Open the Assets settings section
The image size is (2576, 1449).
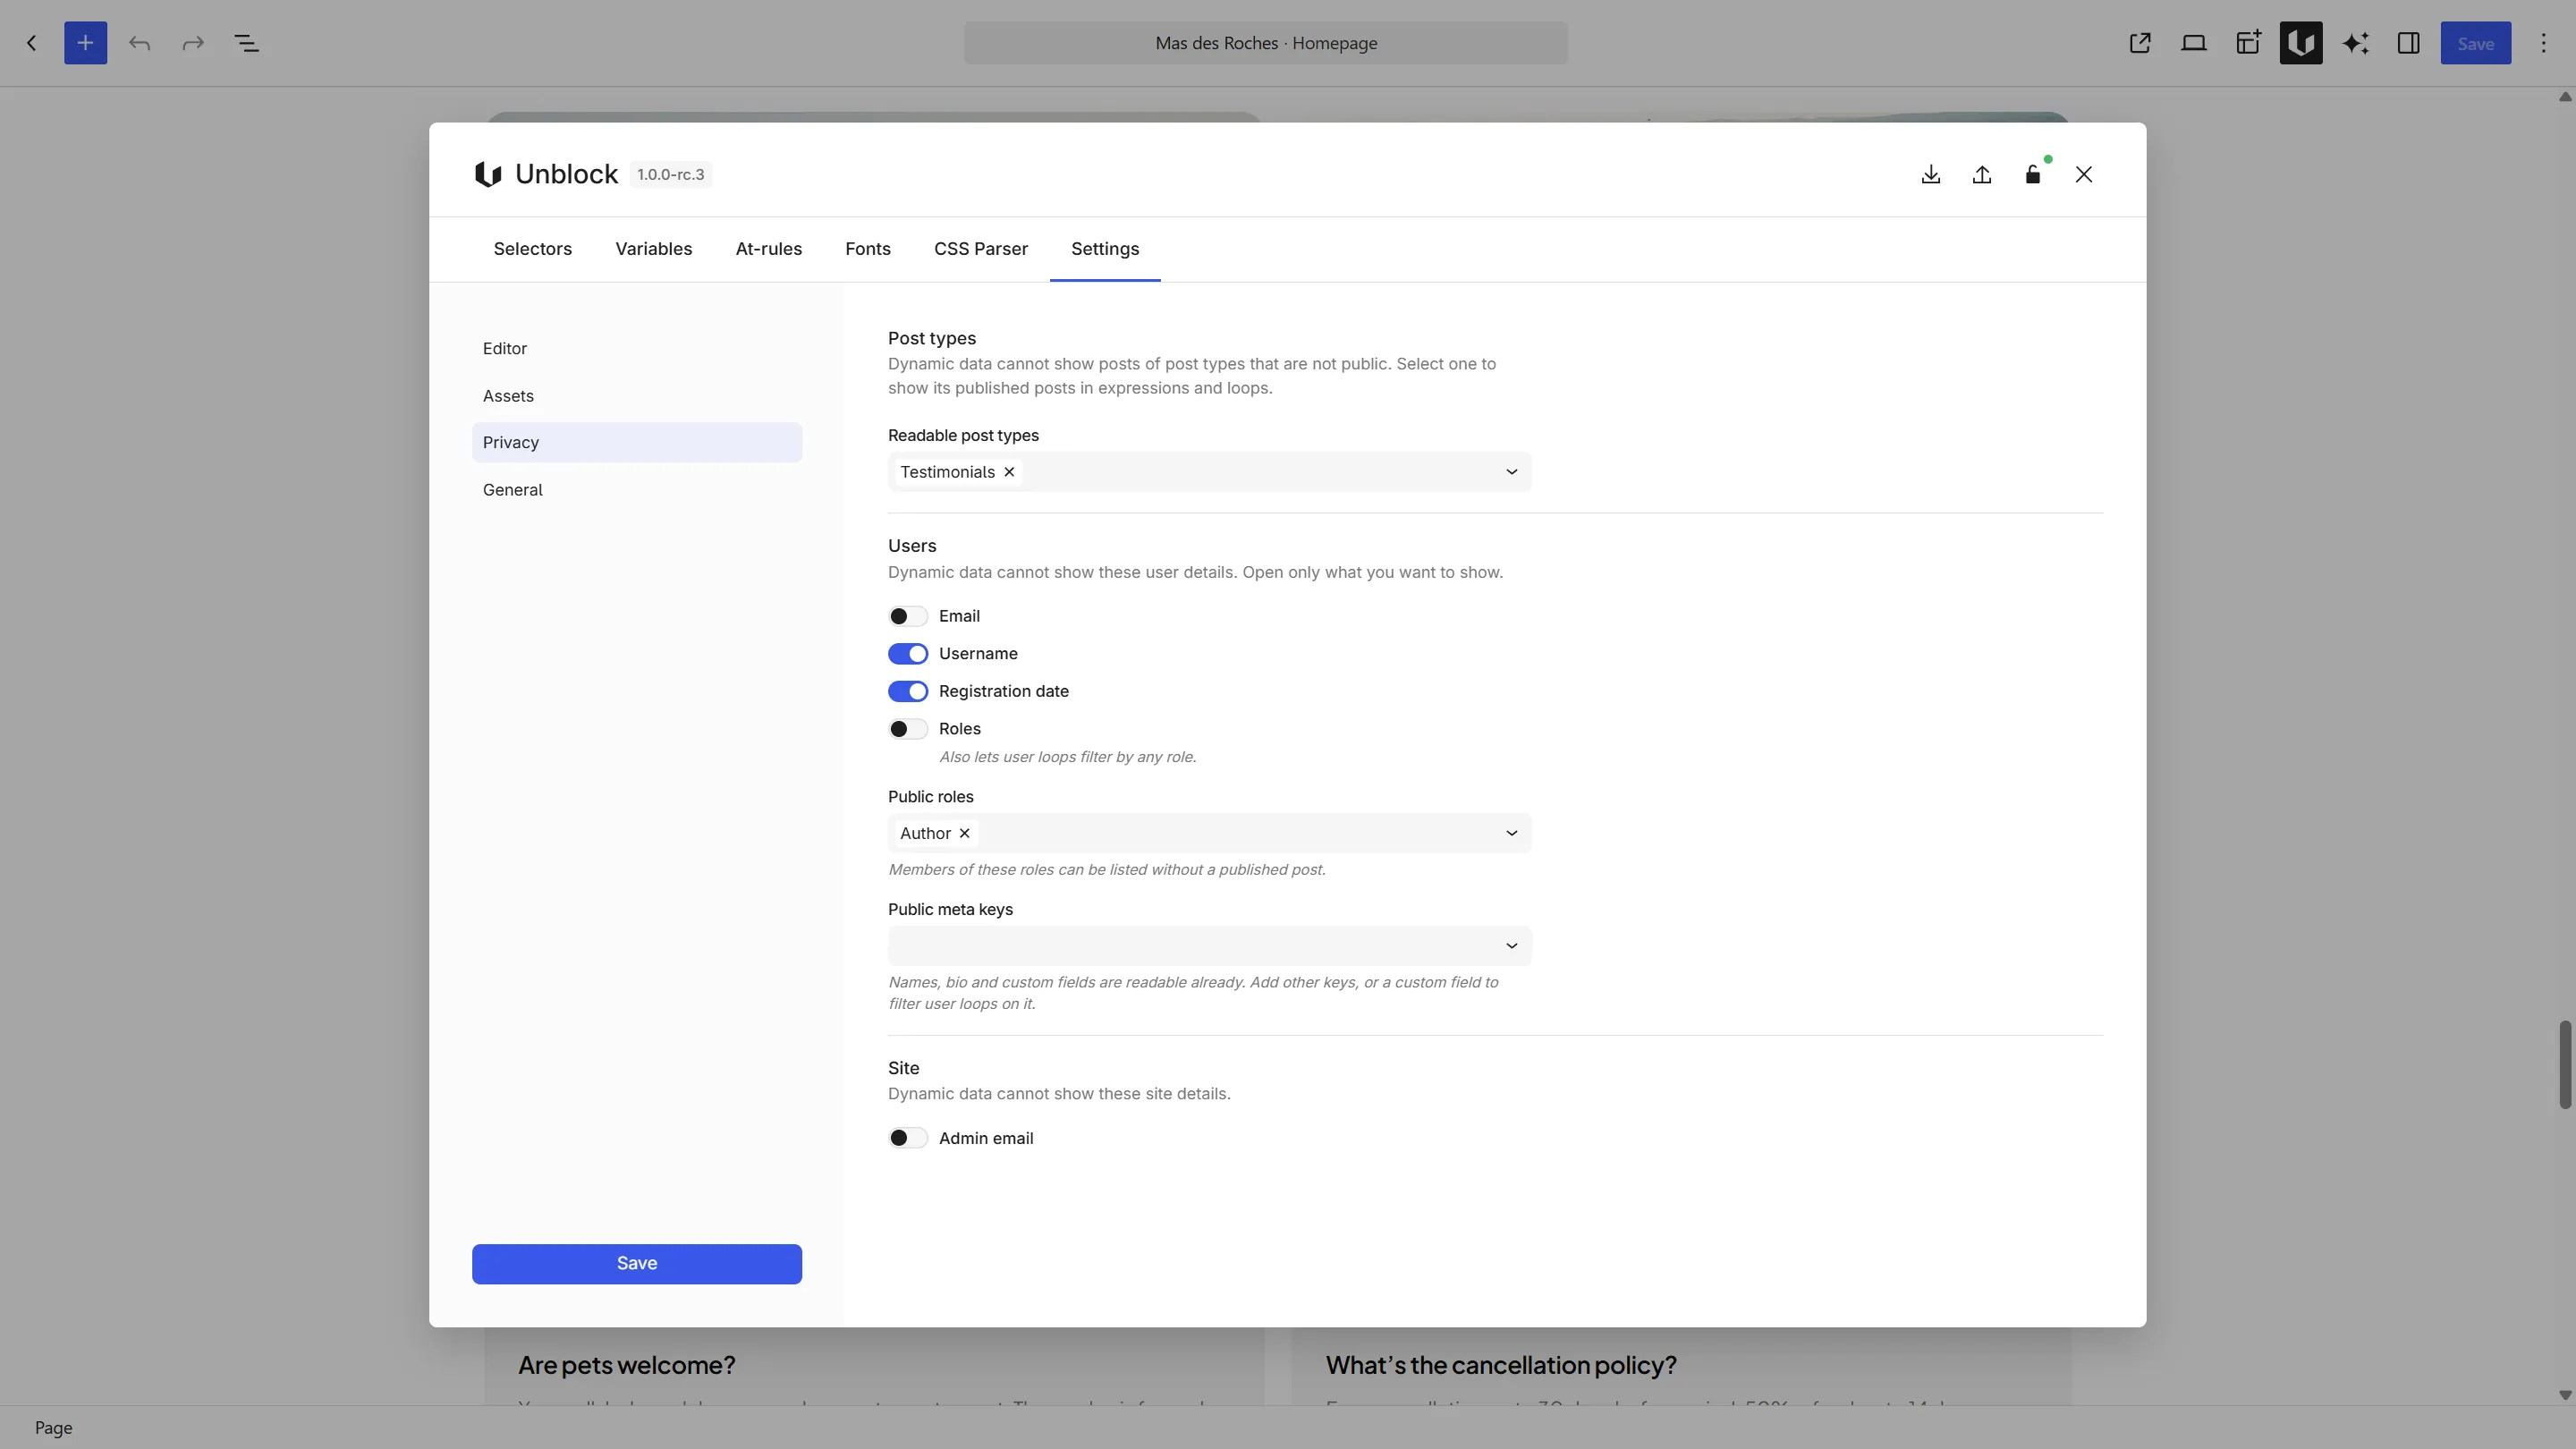[637, 396]
